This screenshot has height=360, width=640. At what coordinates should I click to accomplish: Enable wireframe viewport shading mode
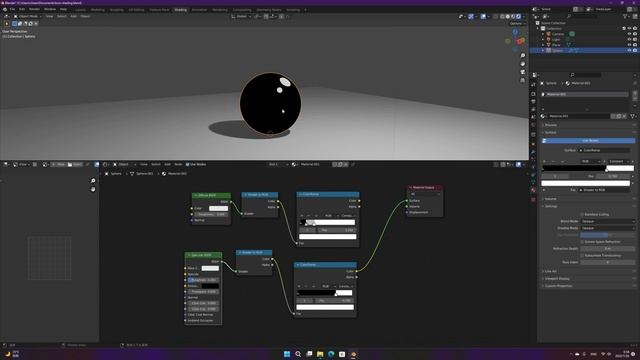click(502, 16)
